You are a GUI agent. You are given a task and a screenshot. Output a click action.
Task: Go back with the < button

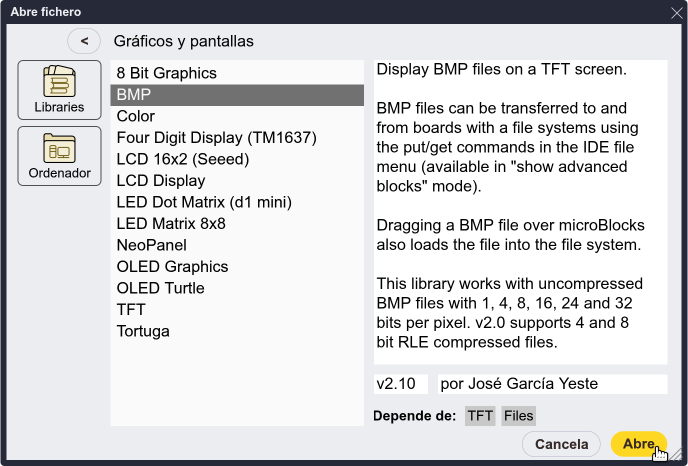[x=84, y=41]
